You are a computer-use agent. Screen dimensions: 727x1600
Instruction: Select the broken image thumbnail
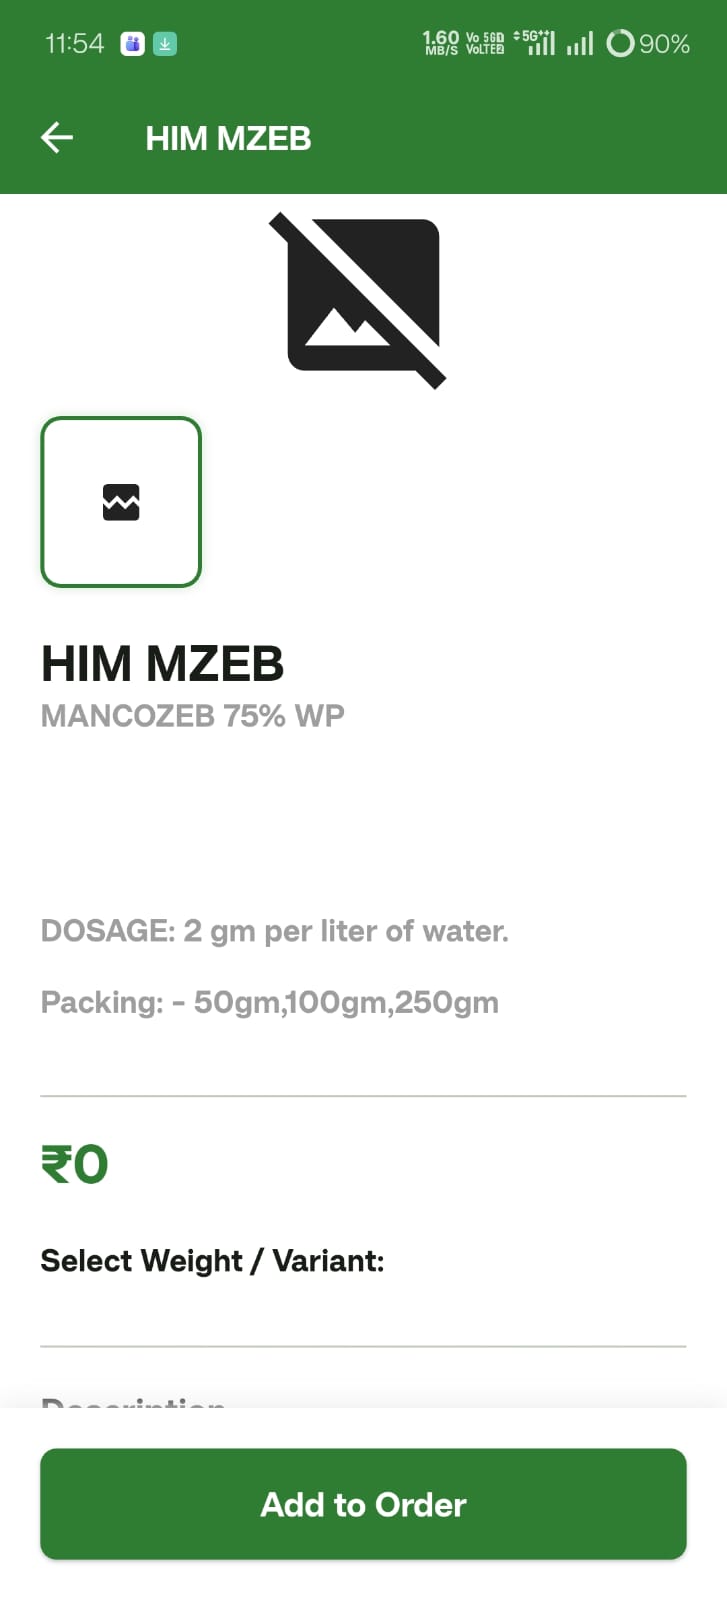pyautogui.click(x=121, y=502)
